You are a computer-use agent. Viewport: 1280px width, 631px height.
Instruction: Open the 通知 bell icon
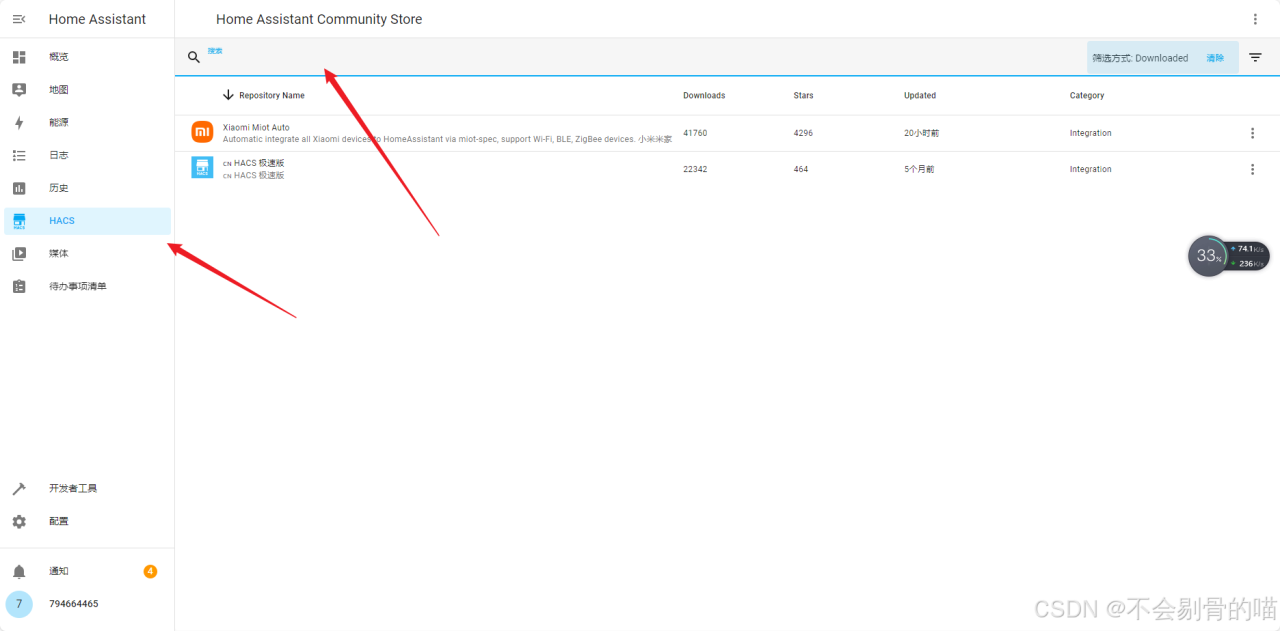[x=19, y=571]
